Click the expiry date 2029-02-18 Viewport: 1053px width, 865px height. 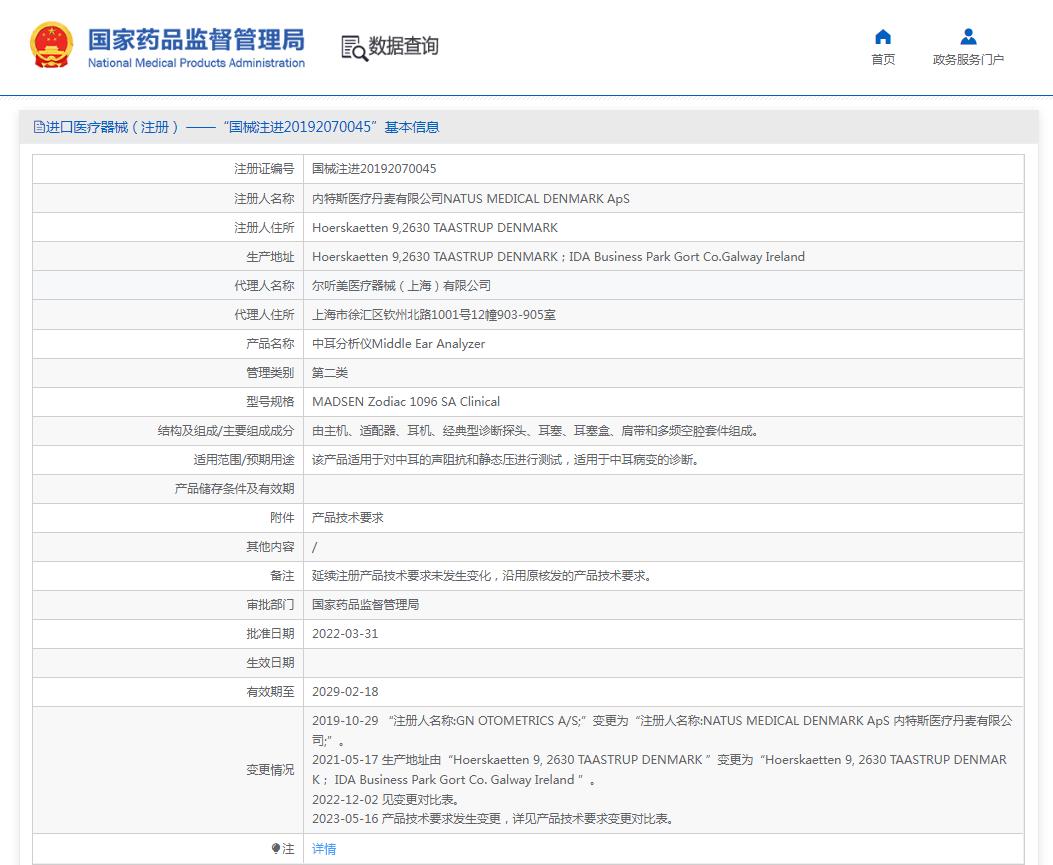point(345,692)
